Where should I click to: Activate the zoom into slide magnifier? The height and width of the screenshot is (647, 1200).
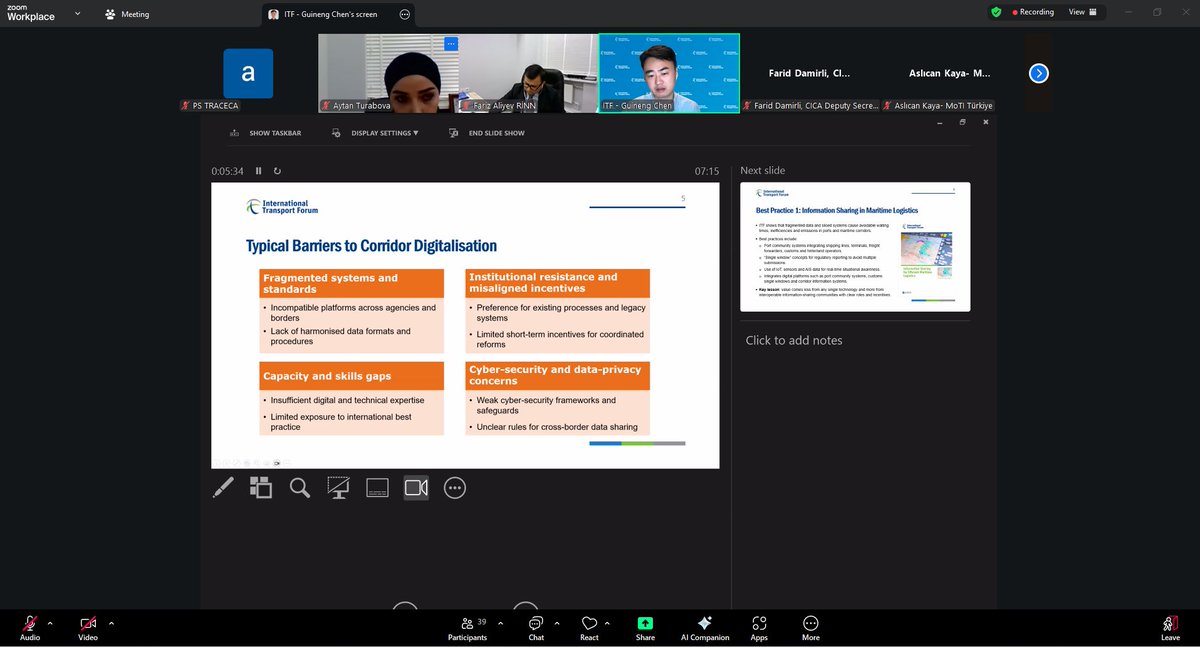point(299,487)
